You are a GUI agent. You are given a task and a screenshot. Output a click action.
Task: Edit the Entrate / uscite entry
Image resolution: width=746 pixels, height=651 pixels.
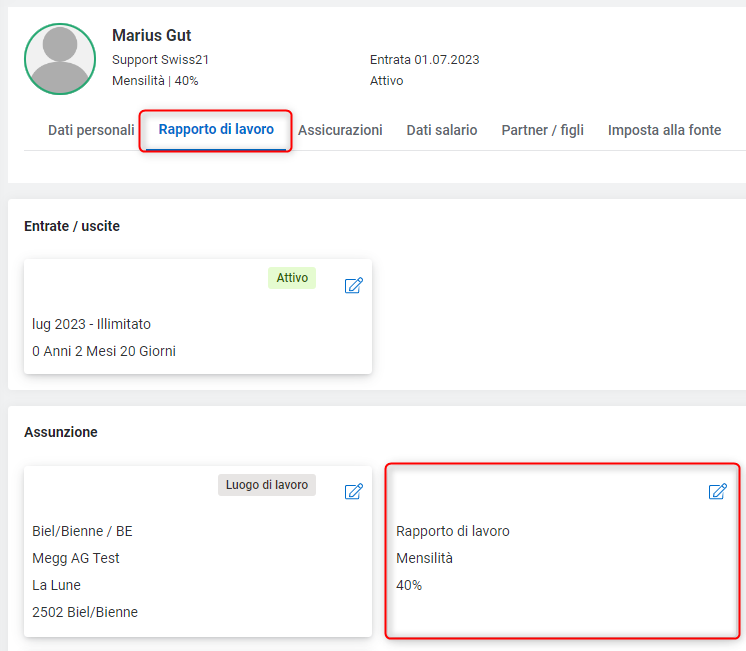[x=353, y=285]
